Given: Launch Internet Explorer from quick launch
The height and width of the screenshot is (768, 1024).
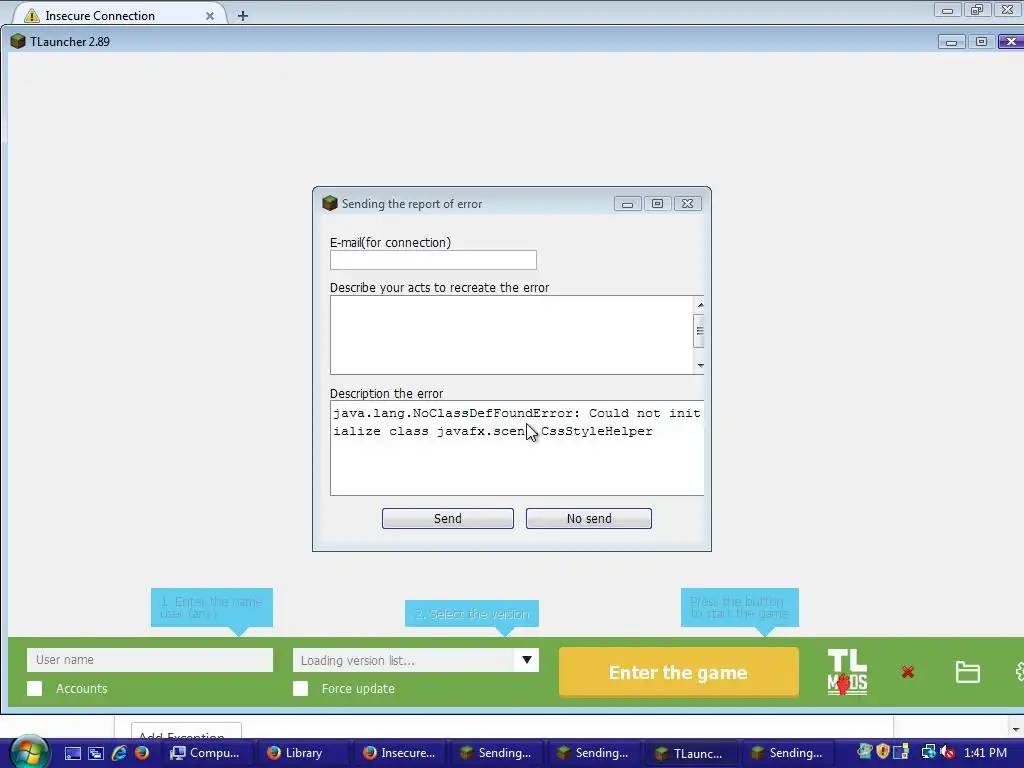Looking at the screenshot, I should coord(119,753).
